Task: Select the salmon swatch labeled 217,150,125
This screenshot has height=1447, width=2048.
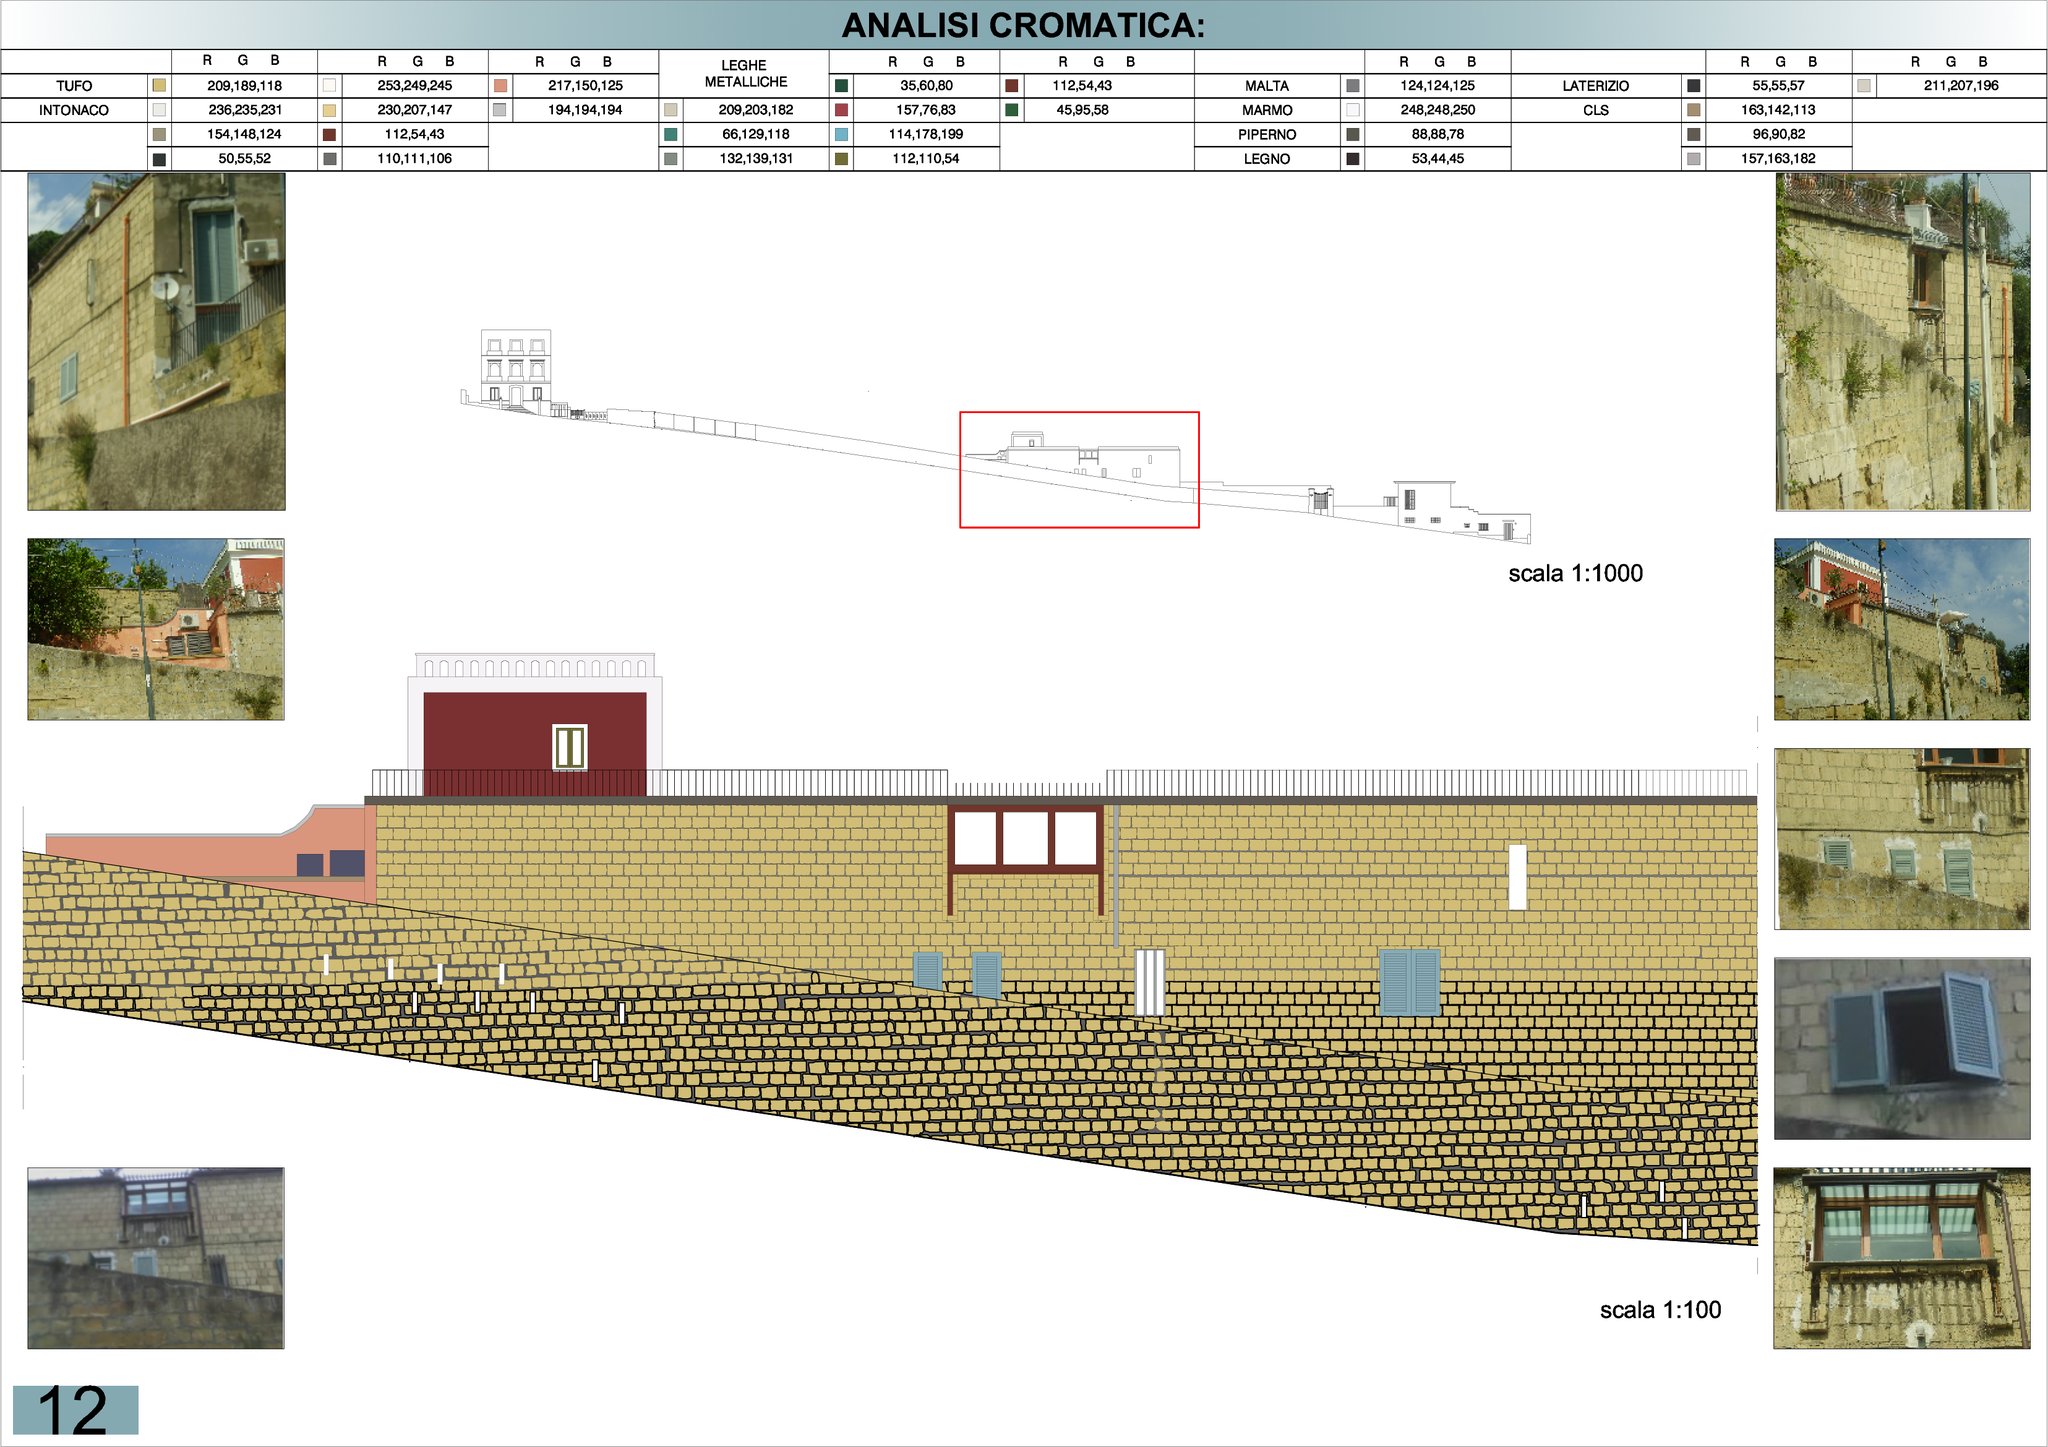Action: click(500, 86)
